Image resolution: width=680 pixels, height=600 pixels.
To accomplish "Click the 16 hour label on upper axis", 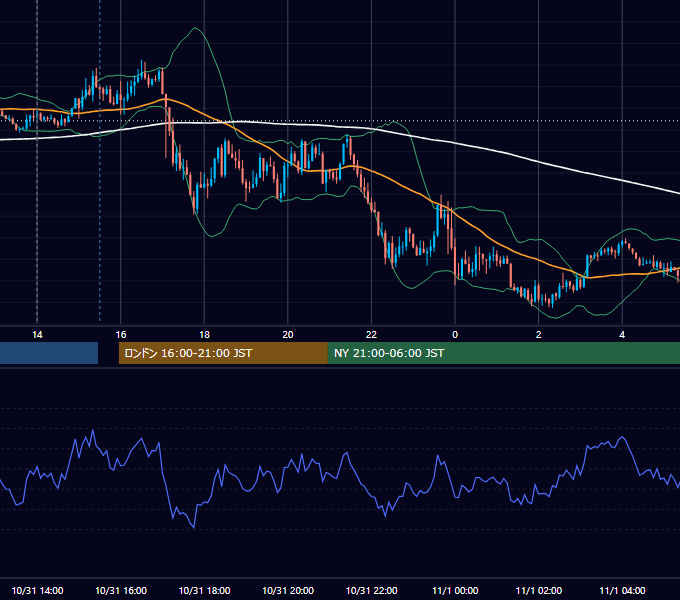I will 121,335.
